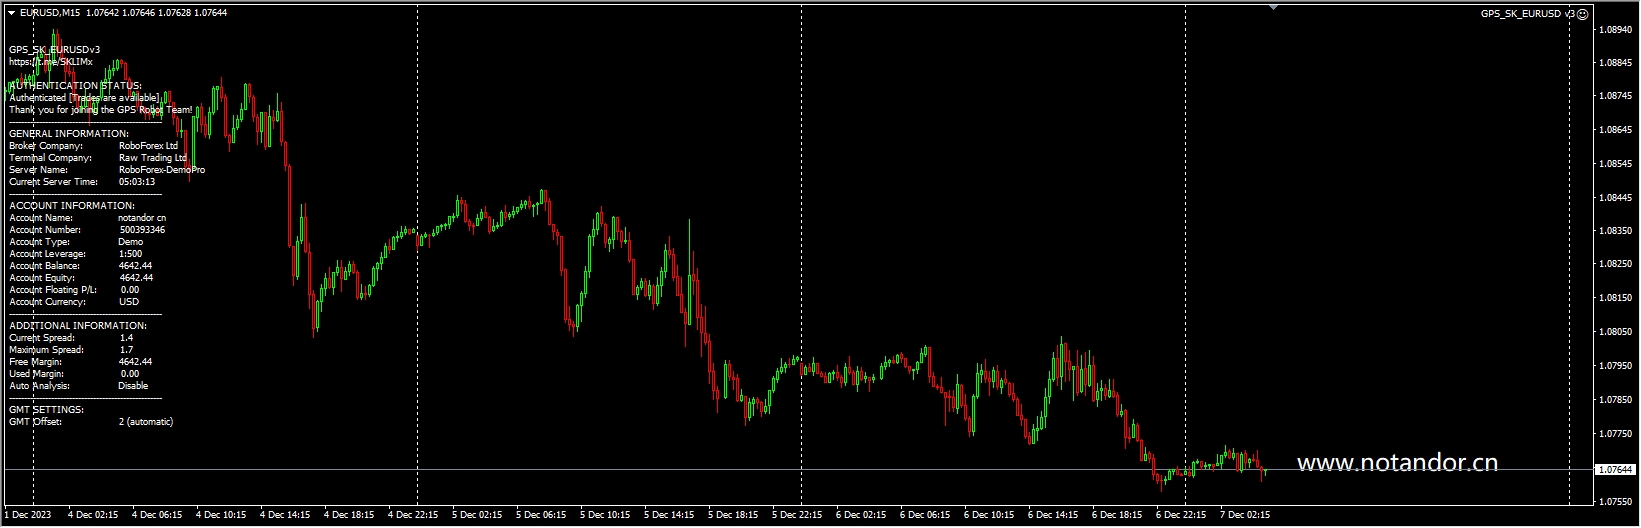Click the '1 Dec 2023' time scale label
The width and height of the screenshot is (1641, 528).
27,515
